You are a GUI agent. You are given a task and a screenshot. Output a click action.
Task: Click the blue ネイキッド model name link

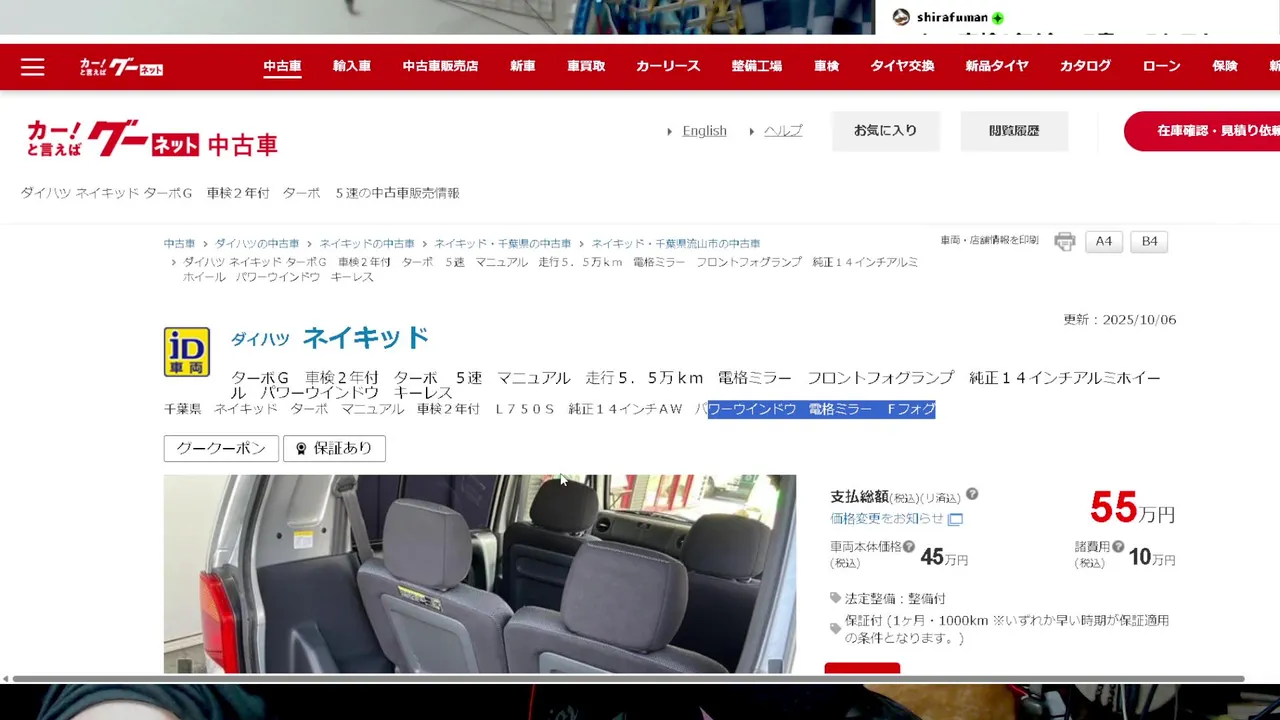[366, 338]
